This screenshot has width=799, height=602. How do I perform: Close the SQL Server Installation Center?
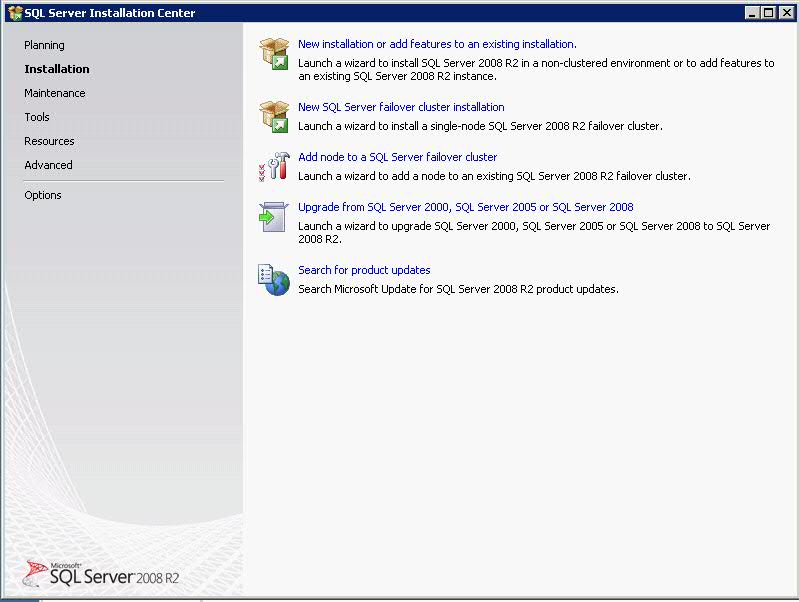click(786, 13)
